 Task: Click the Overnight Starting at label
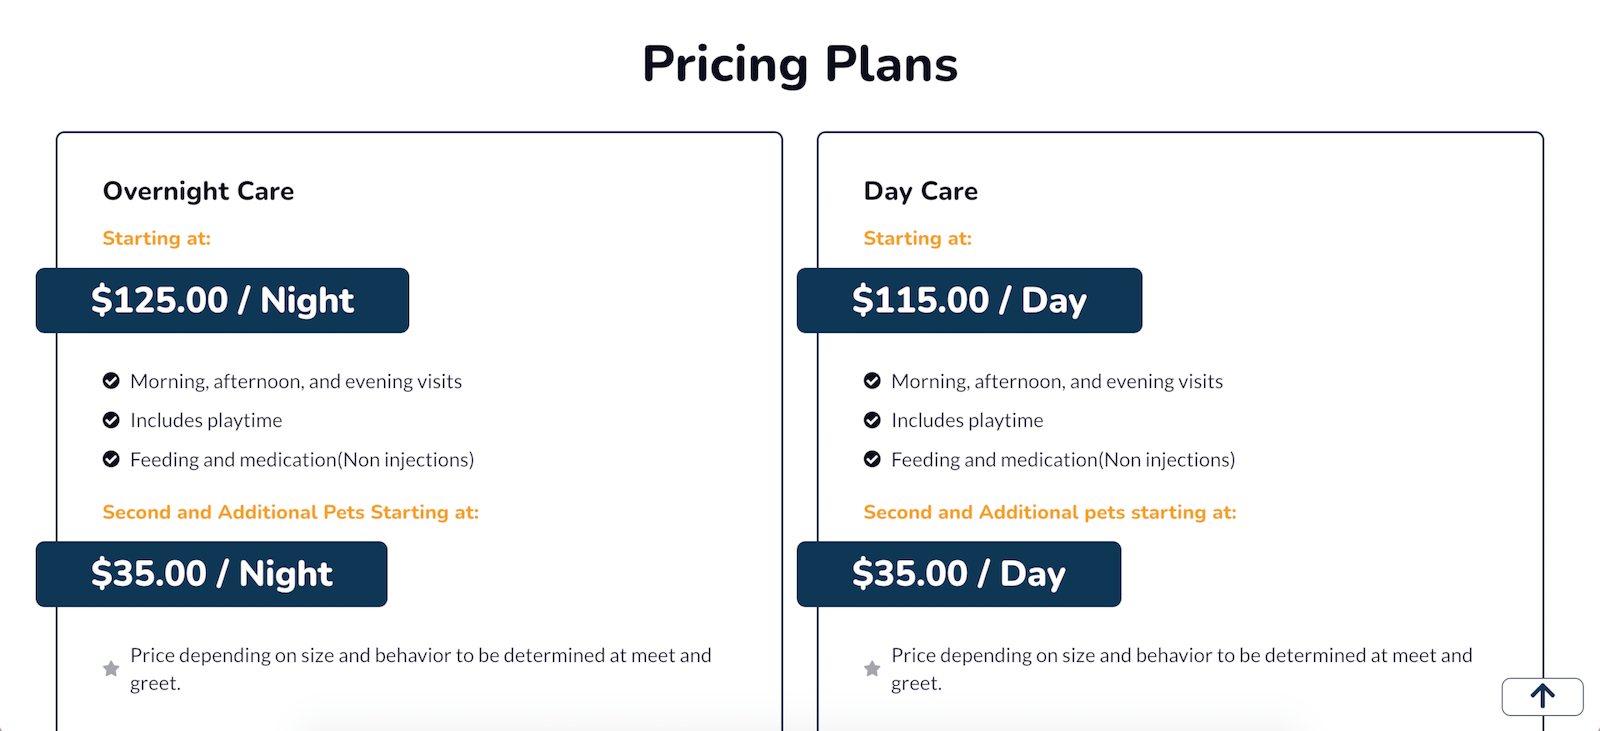156,238
